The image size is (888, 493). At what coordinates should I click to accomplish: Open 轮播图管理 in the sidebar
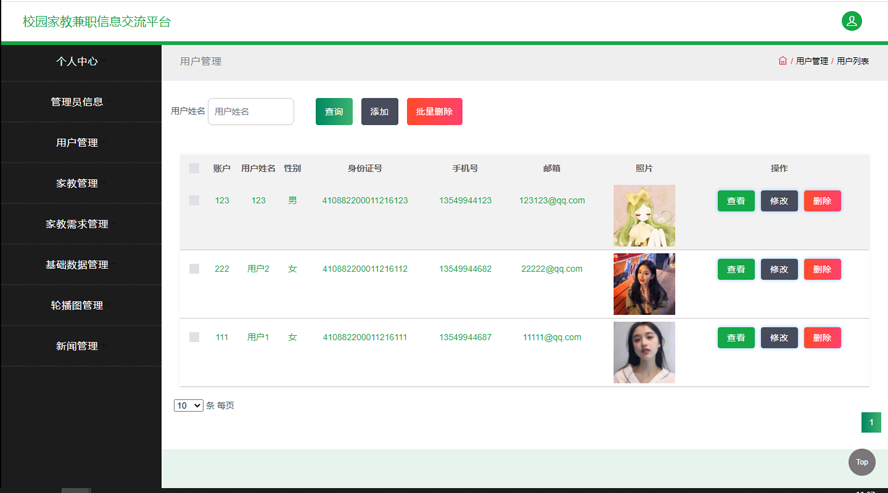click(77, 306)
